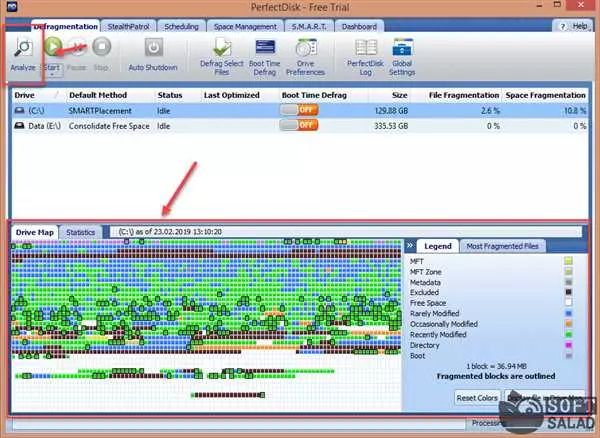Open the Scheduling tab
Viewport: 600px width, 438px height.
tap(181, 26)
